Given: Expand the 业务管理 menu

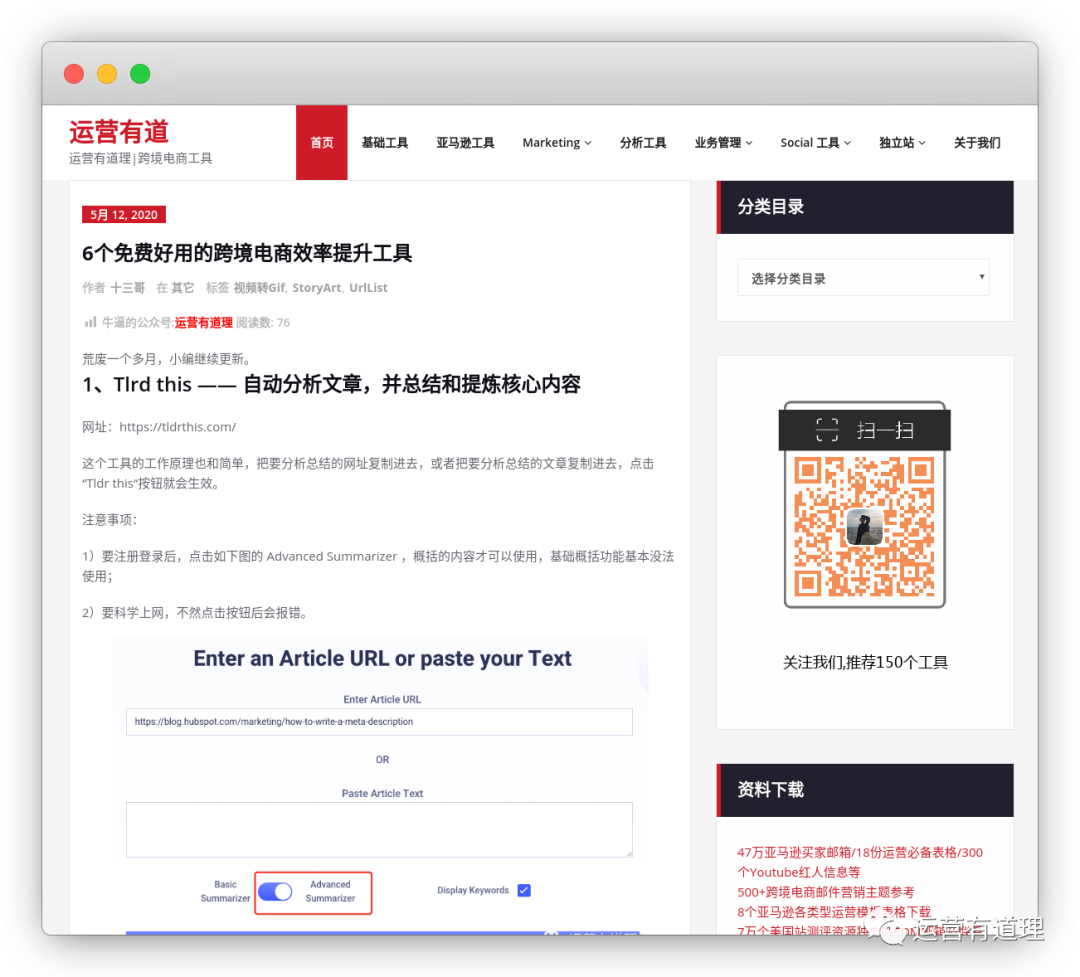Looking at the screenshot, I should (723, 143).
